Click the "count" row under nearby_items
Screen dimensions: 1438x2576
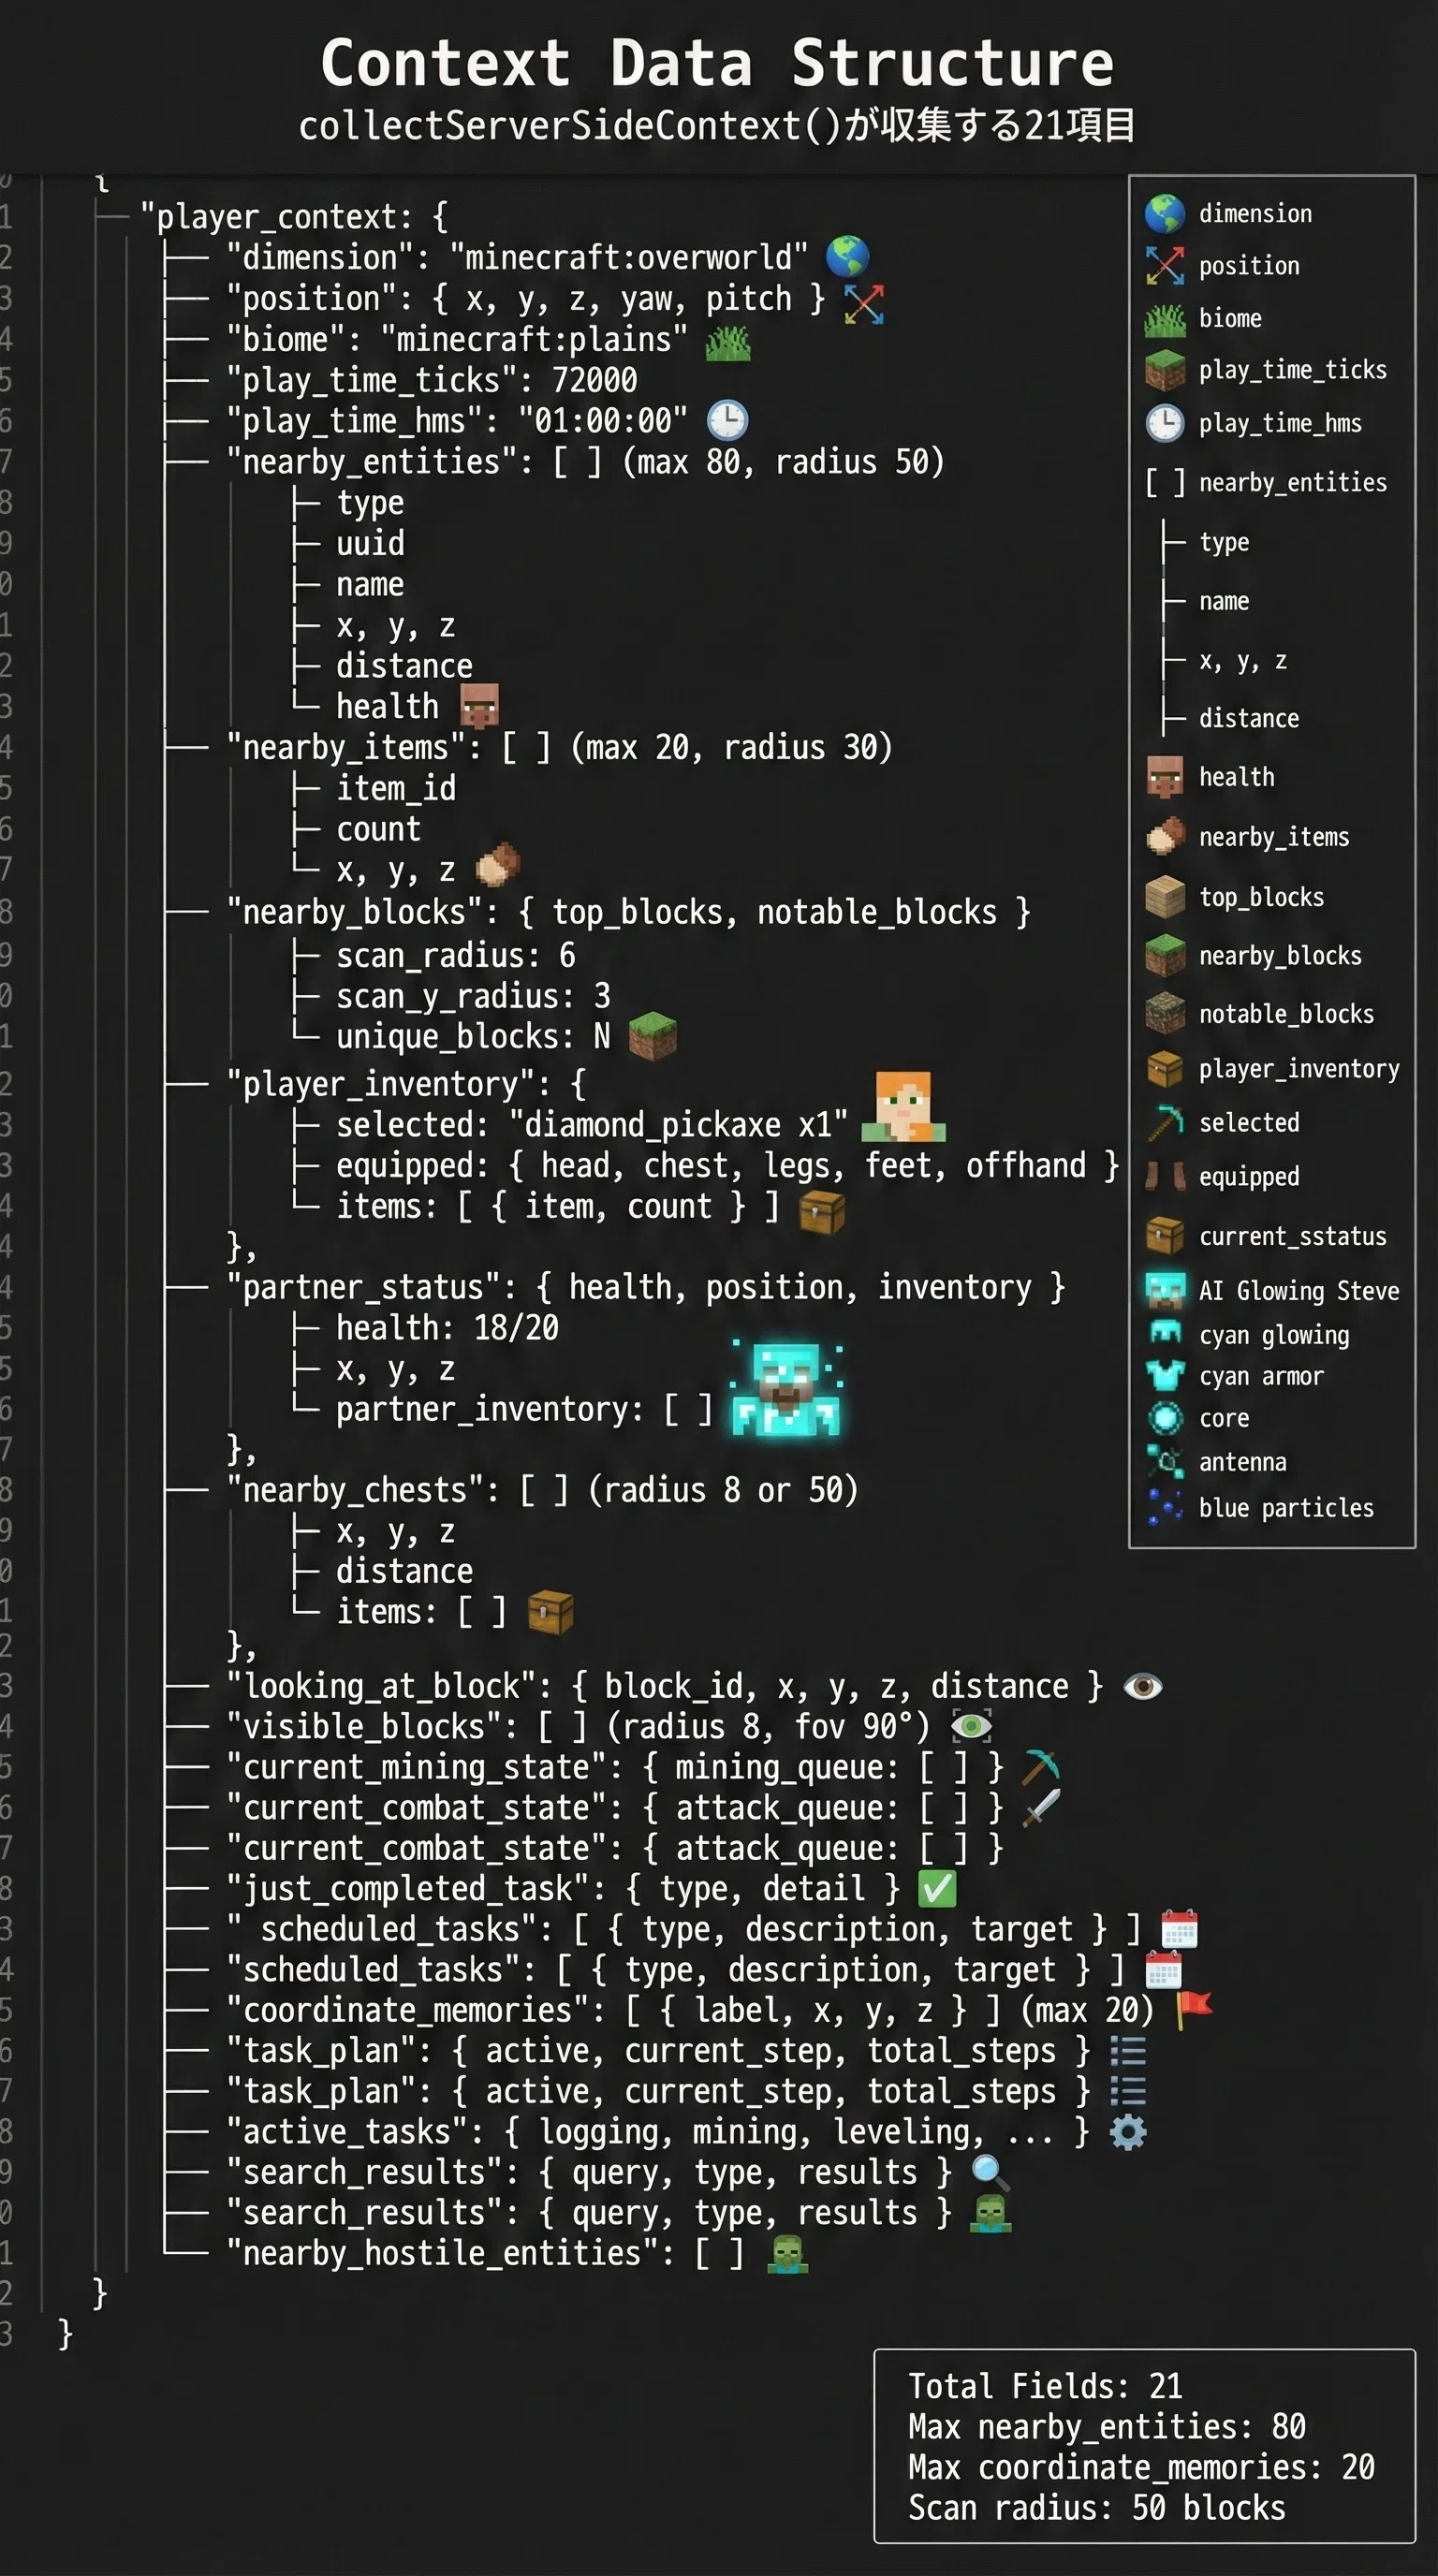378,829
